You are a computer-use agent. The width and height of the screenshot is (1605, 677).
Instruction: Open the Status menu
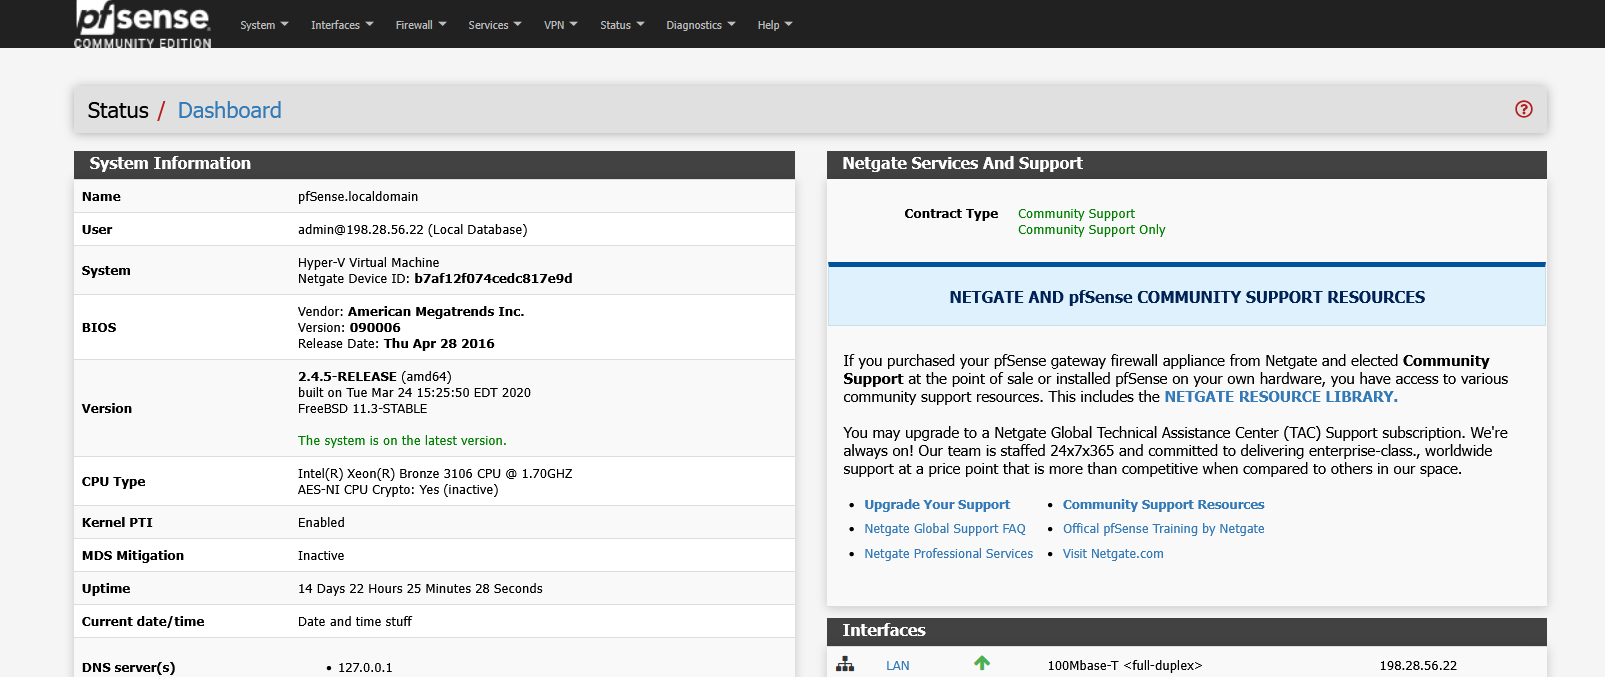[622, 25]
